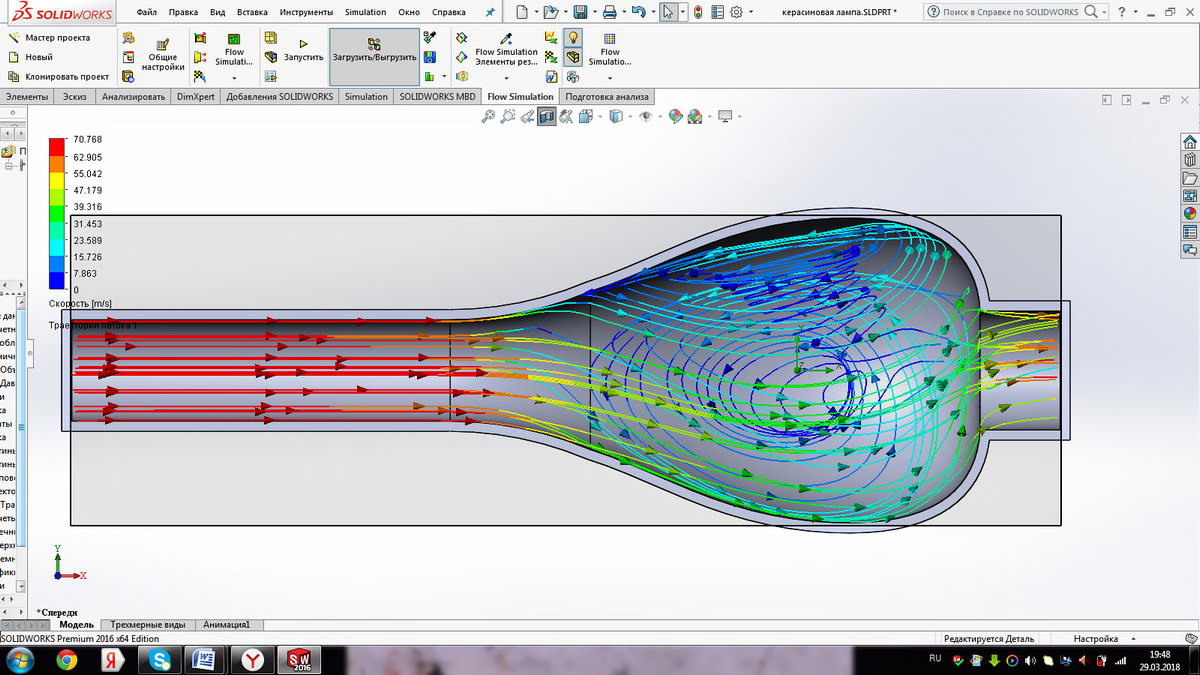Open the File Explorer folder in task pane
This screenshot has width=1200, height=675.
click(1190, 177)
